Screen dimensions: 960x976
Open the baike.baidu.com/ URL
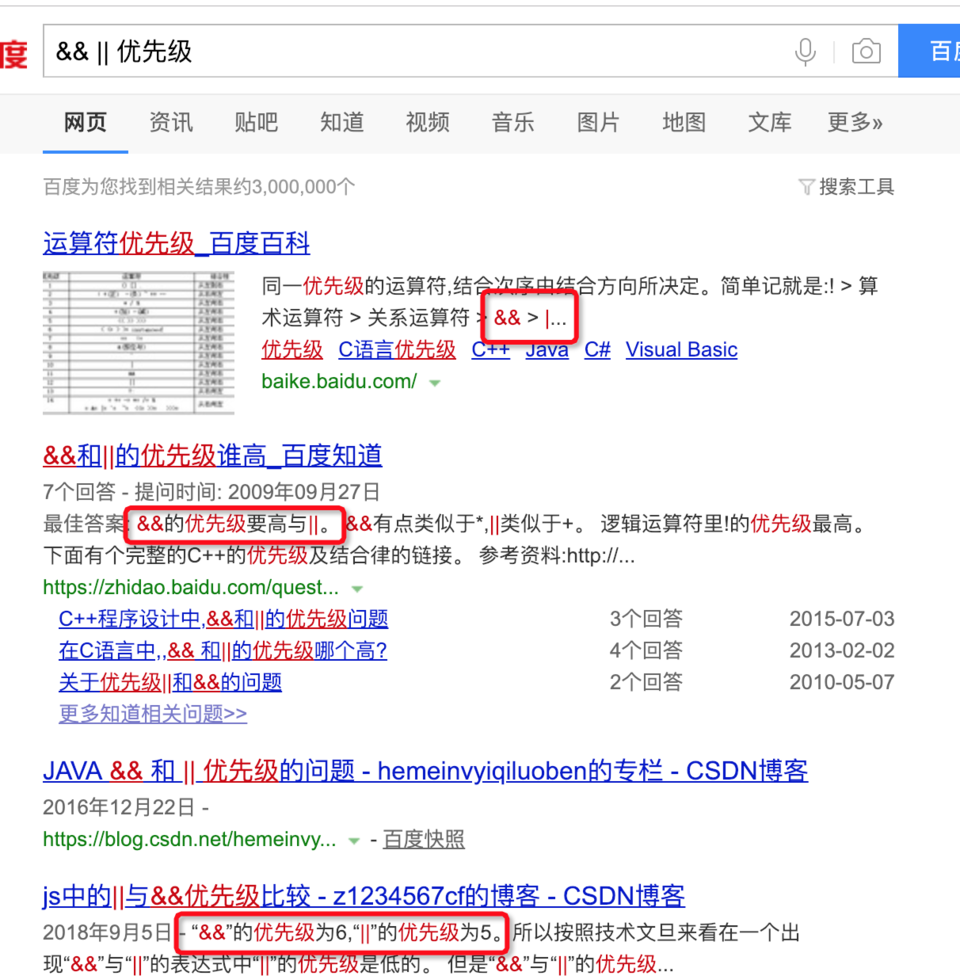pyautogui.click(x=339, y=382)
